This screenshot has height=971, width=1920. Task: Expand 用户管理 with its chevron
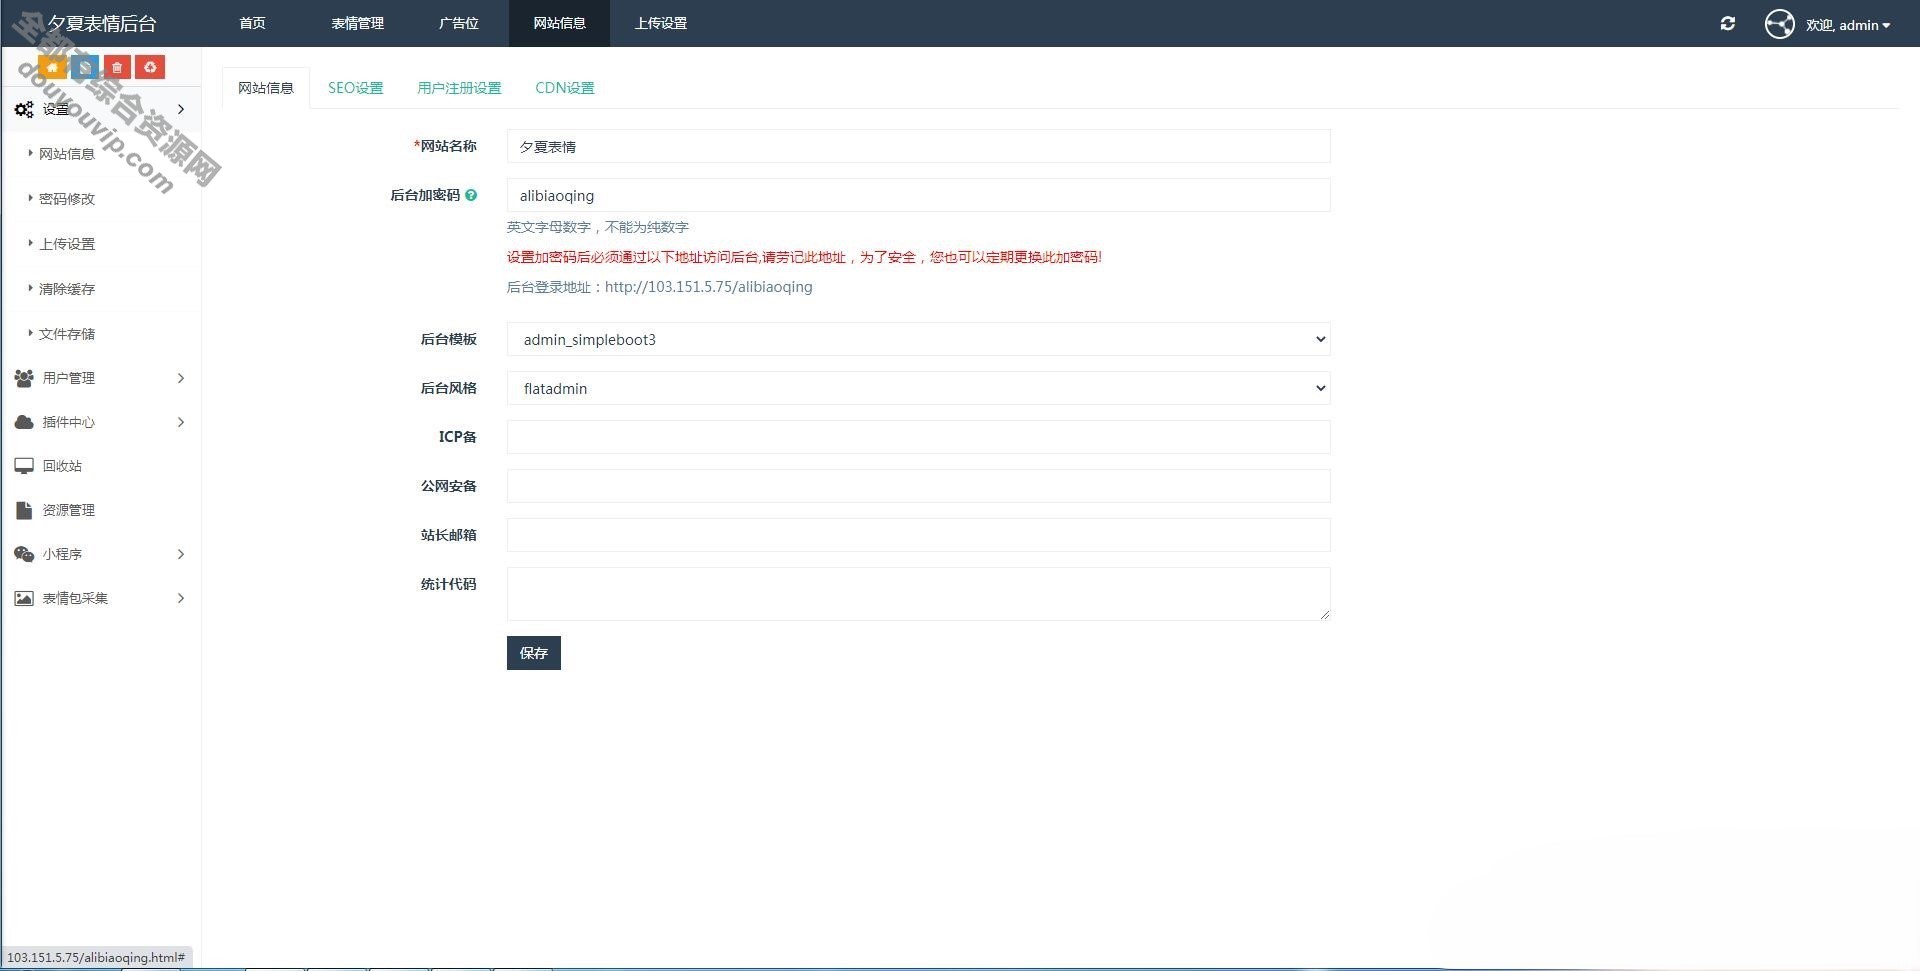pos(181,378)
